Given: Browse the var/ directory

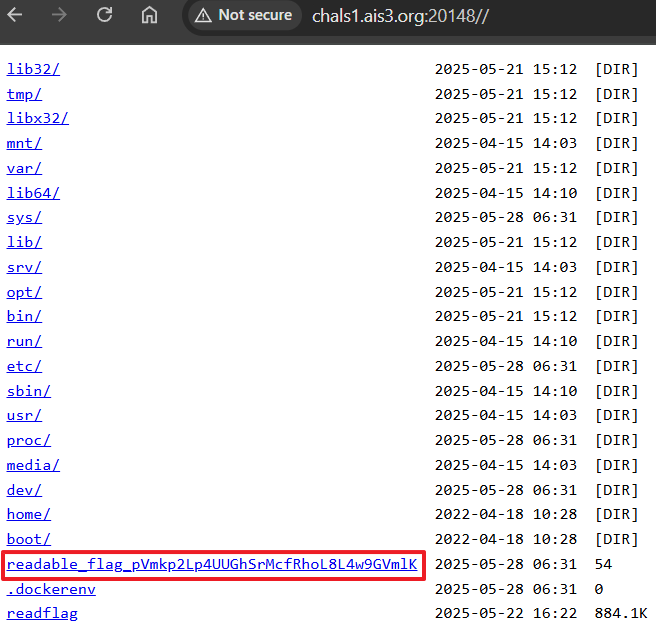Looking at the screenshot, I should click(x=24, y=168).
